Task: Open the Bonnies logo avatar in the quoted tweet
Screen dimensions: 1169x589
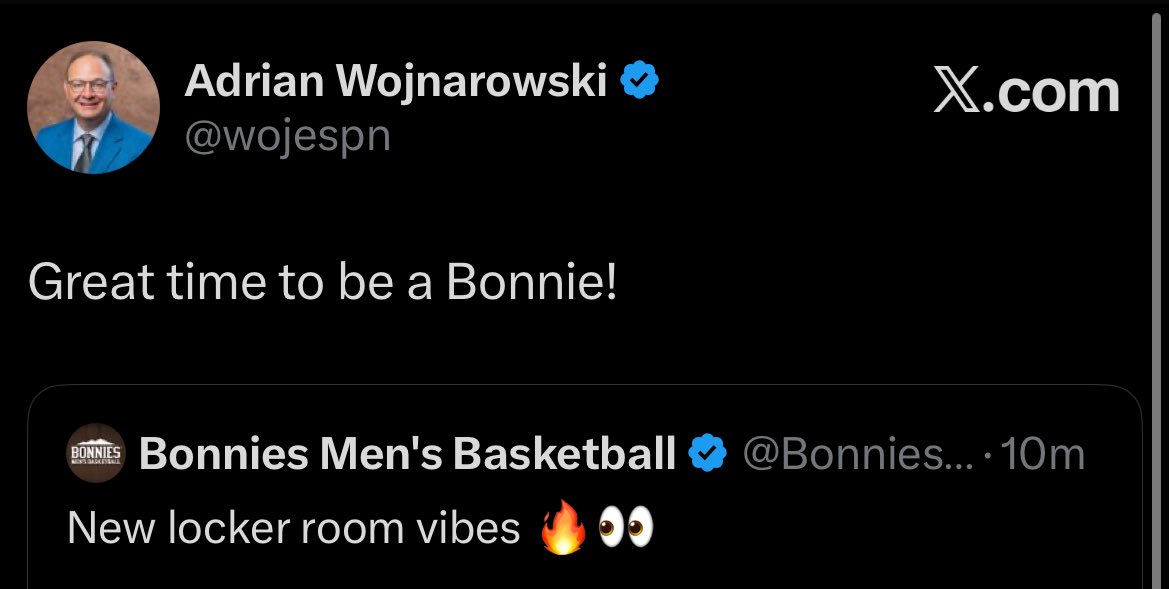Action: pyautogui.click(x=96, y=454)
